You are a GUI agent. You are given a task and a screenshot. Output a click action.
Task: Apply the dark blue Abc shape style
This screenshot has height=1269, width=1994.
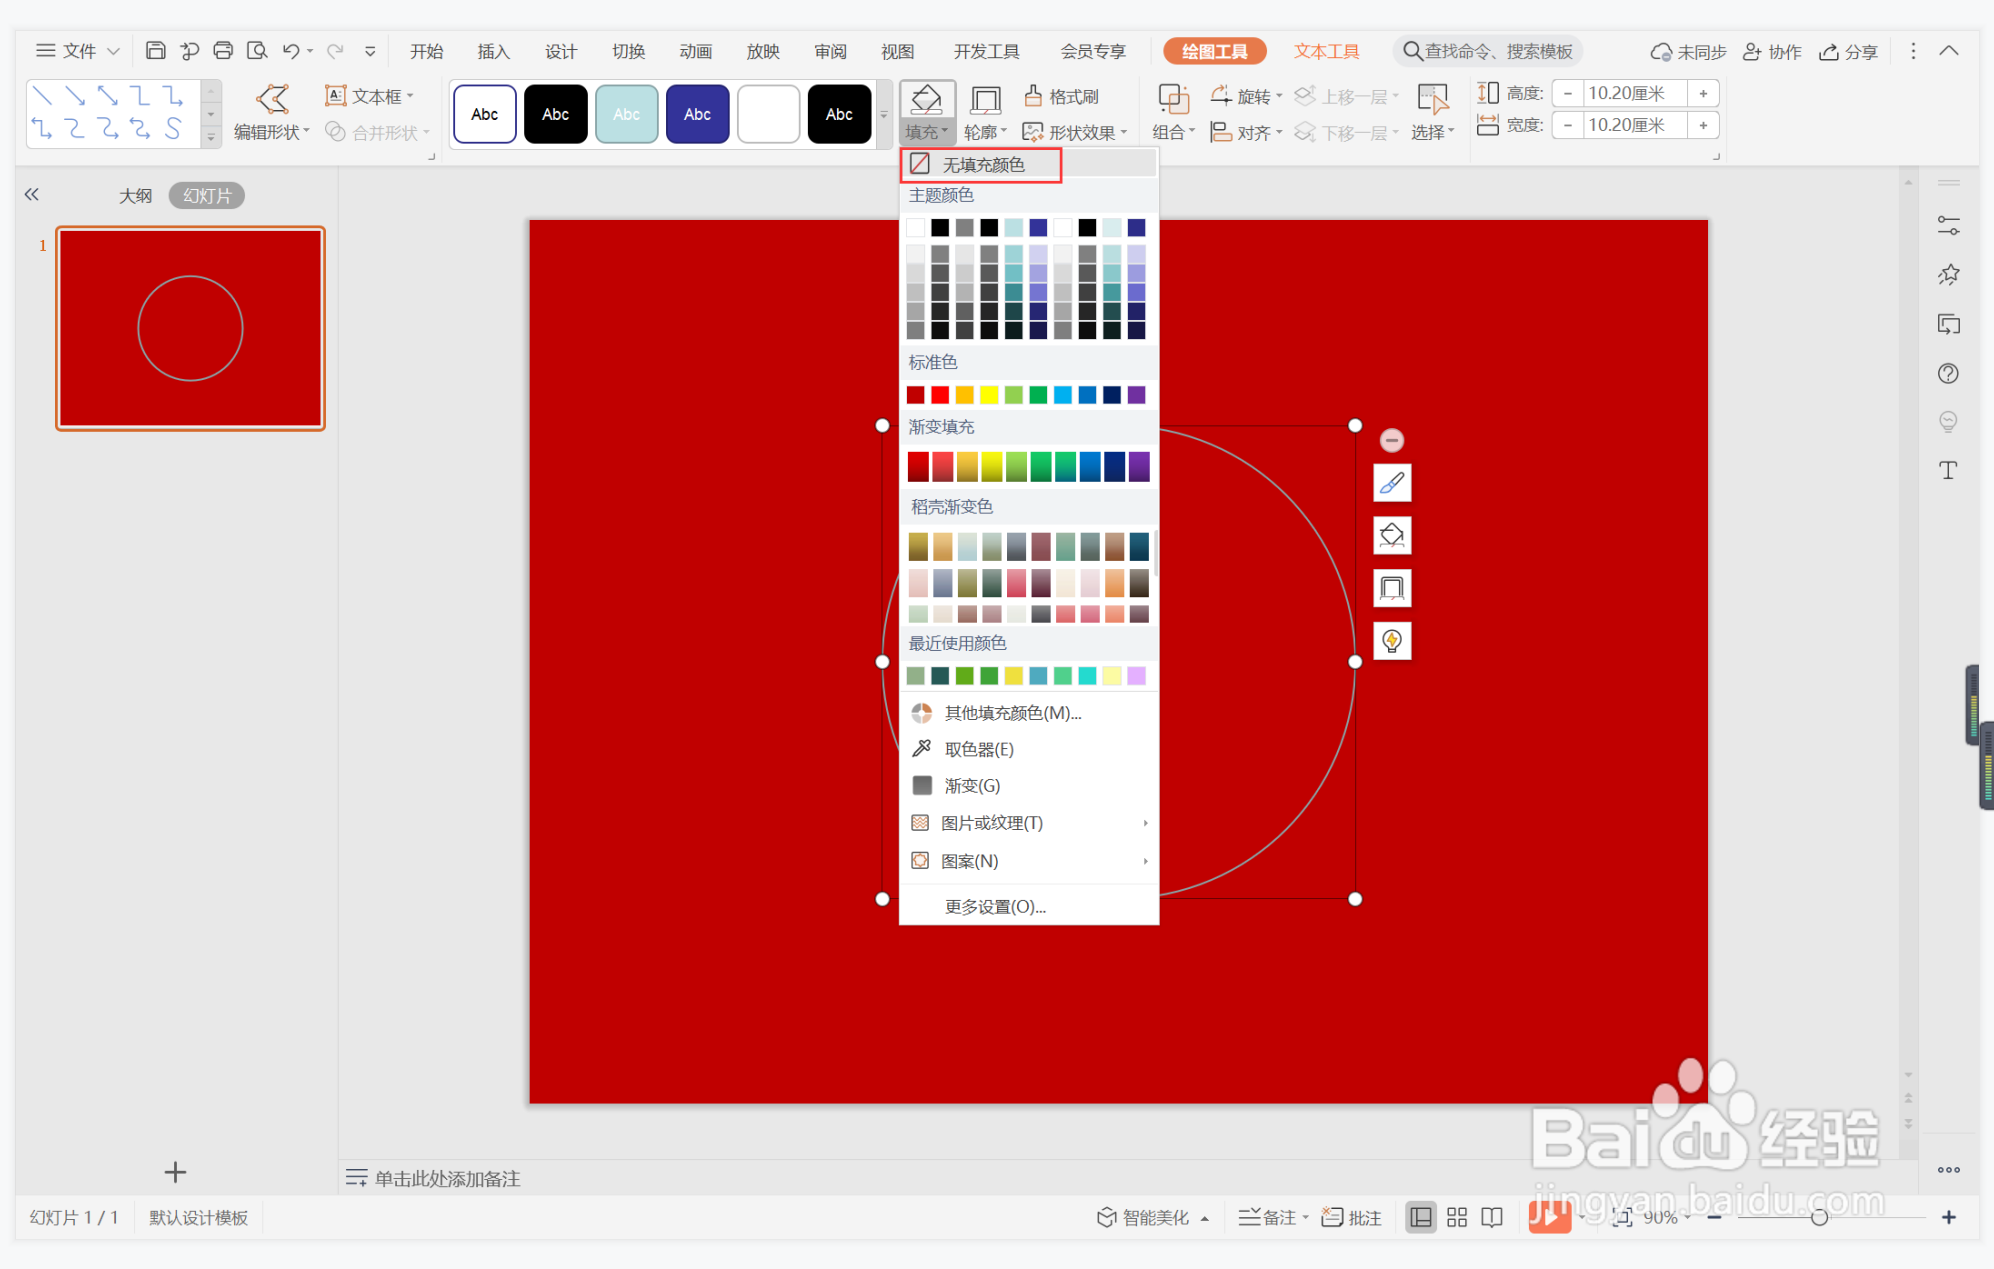pyautogui.click(x=697, y=114)
